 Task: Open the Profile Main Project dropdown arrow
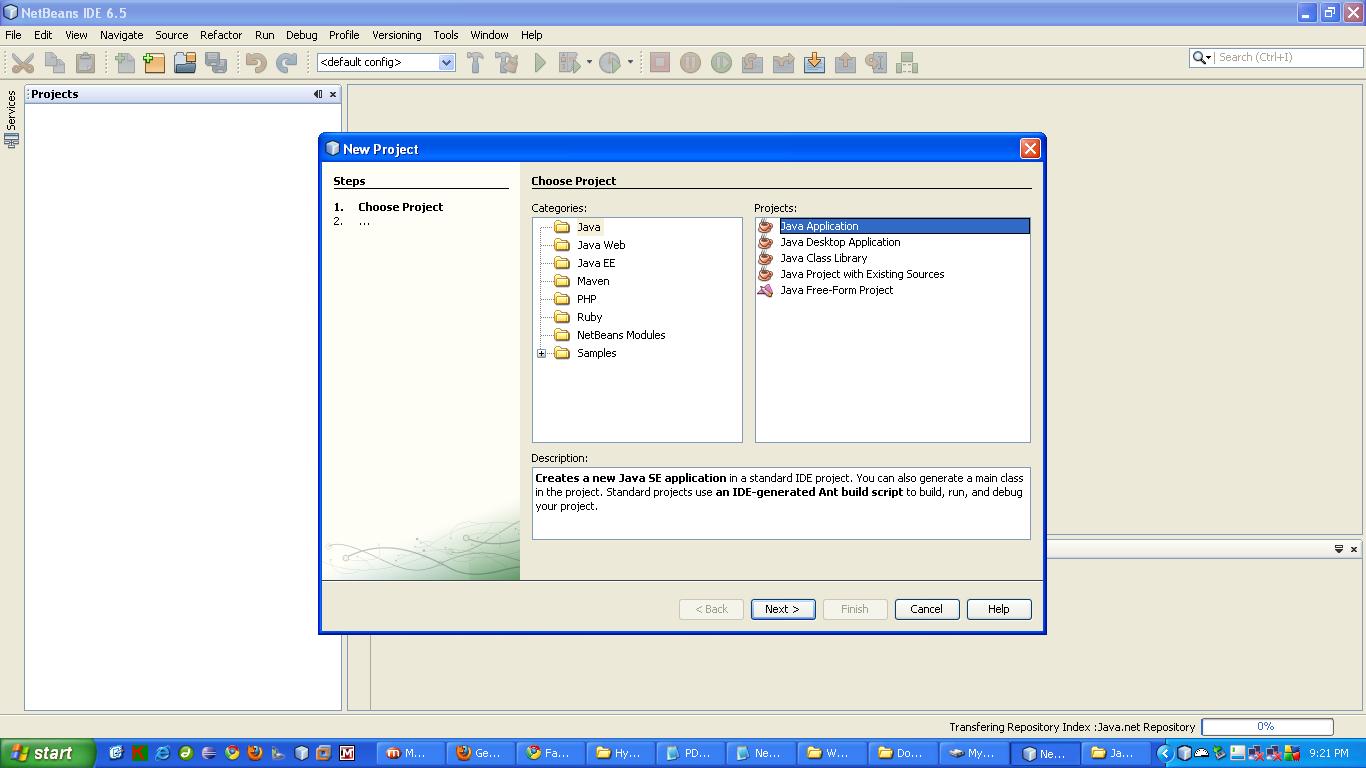(630, 63)
